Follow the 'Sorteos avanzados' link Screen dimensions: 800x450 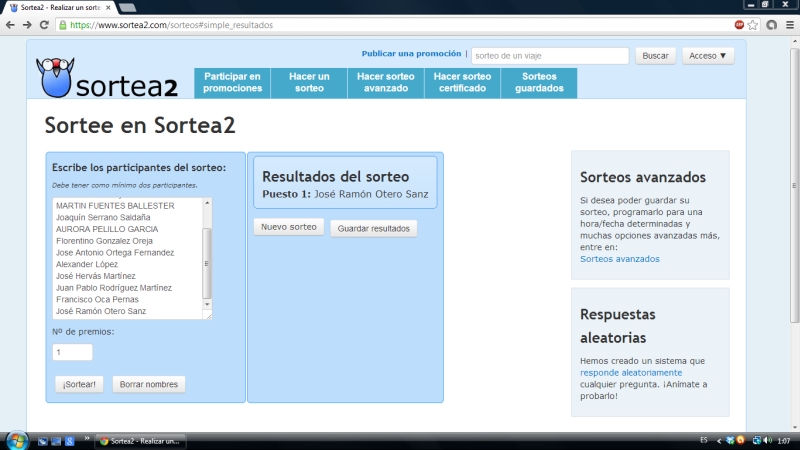point(619,259)
